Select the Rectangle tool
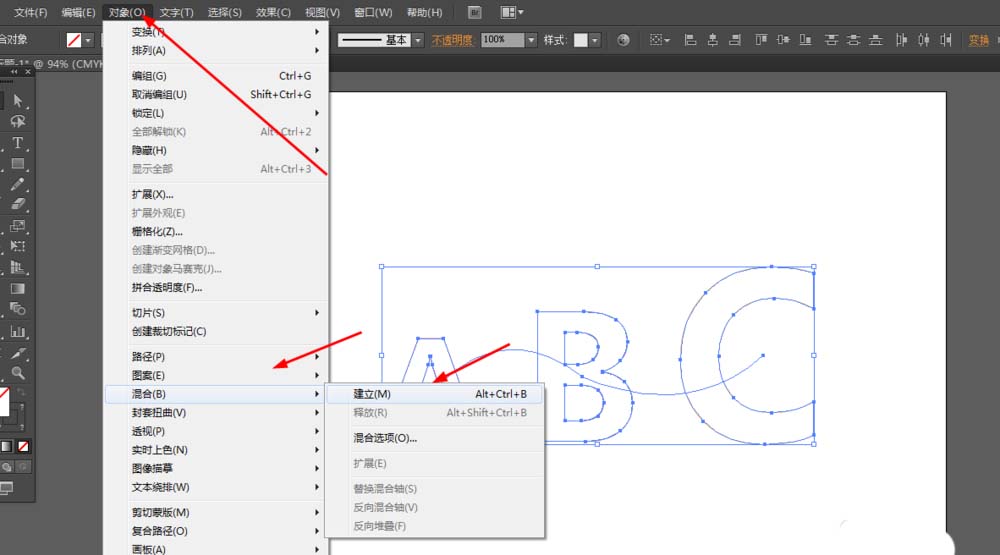This screenshot has height=555, width=1000. (x=17, y=164)
